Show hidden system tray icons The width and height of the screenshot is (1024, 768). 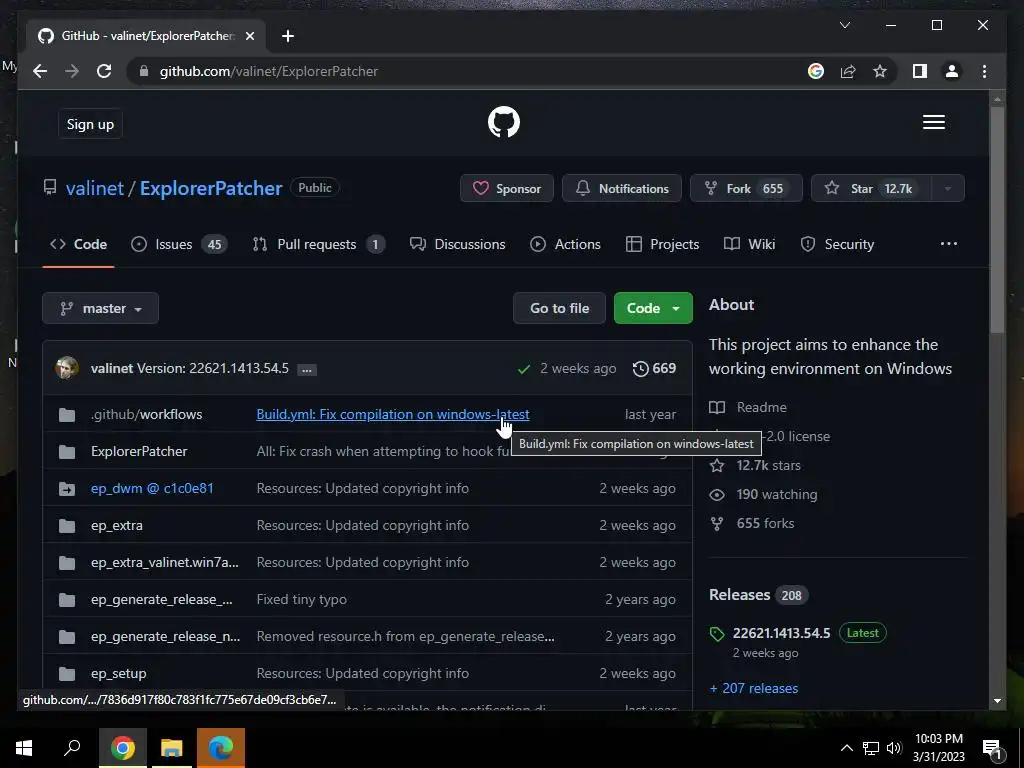click(x=846, y=748)
